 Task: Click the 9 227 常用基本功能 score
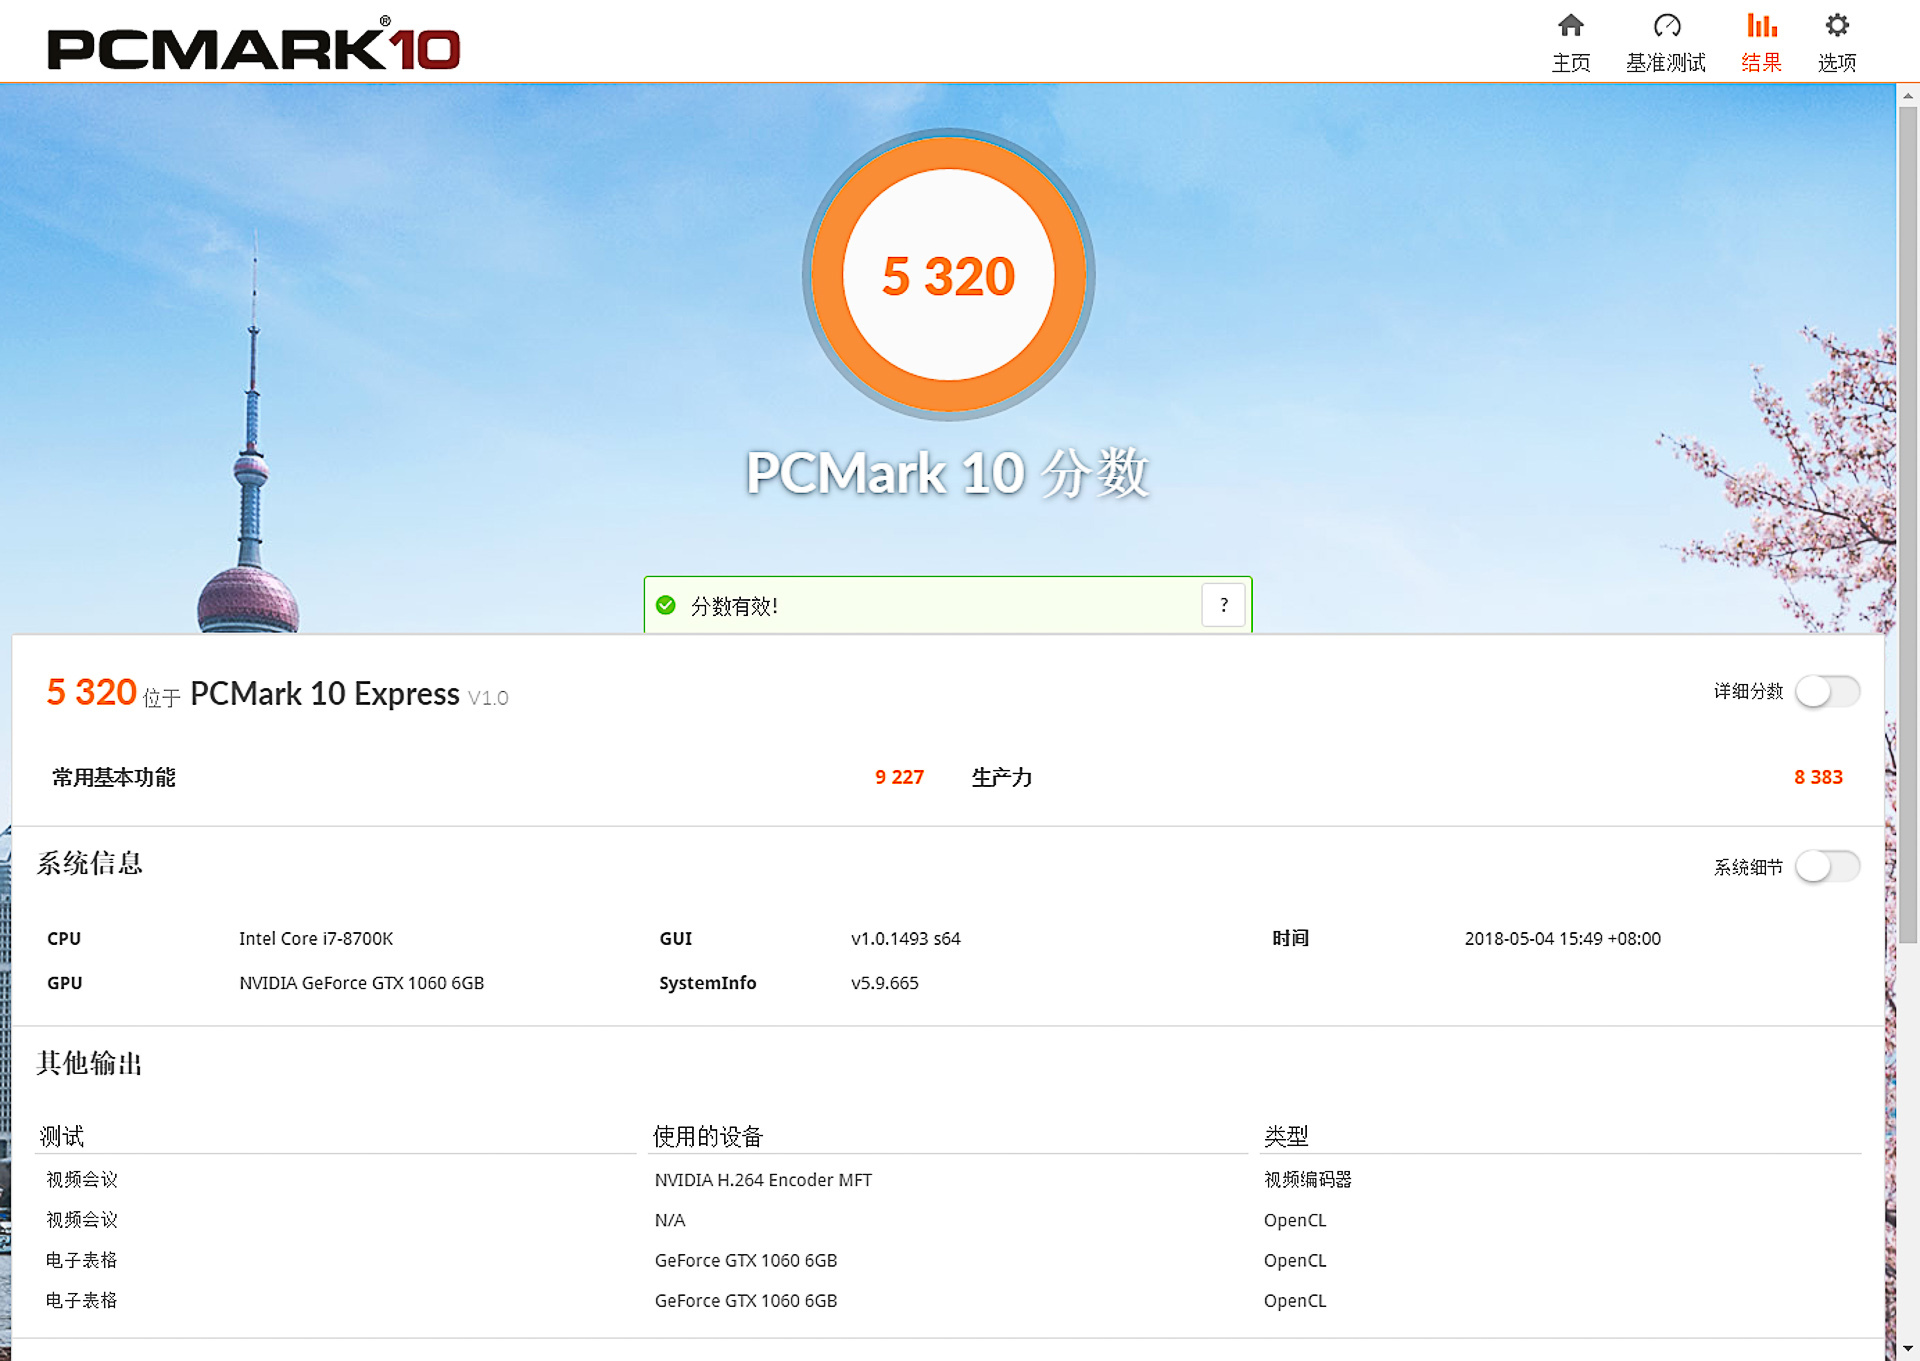899,777
